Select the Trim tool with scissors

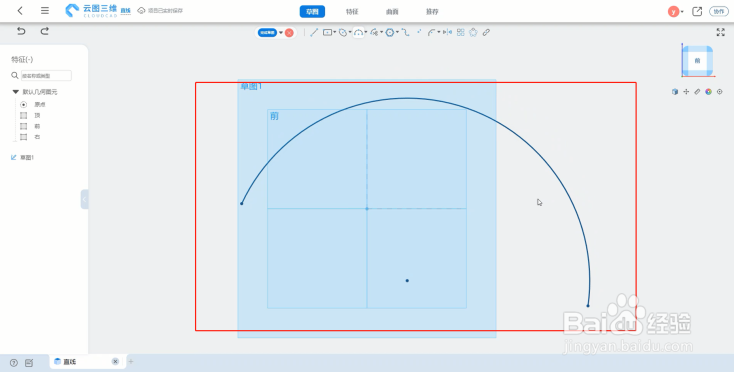(374, 32)
